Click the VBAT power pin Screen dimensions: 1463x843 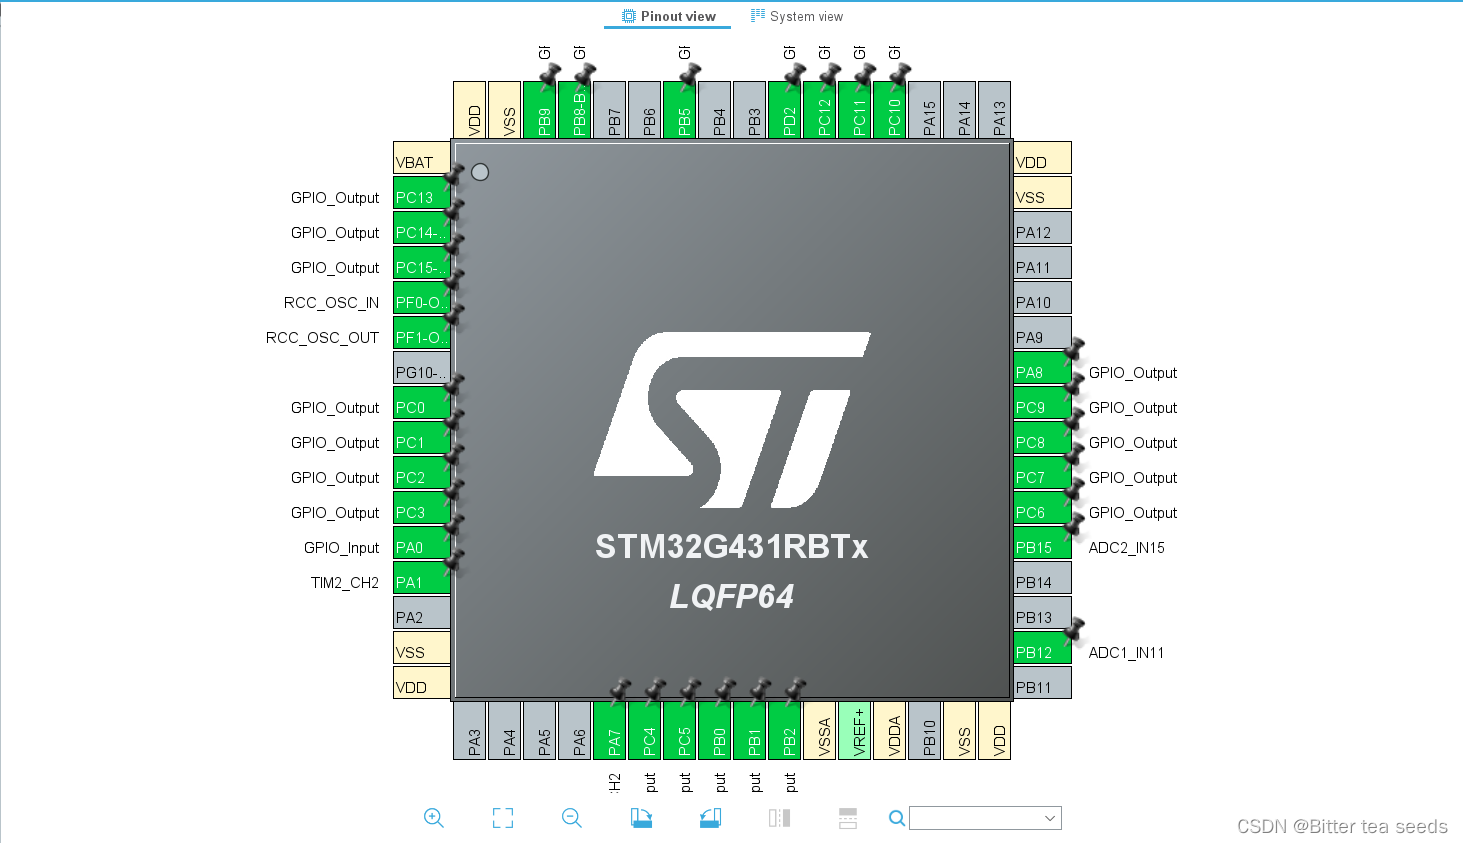tap(421, 158)
